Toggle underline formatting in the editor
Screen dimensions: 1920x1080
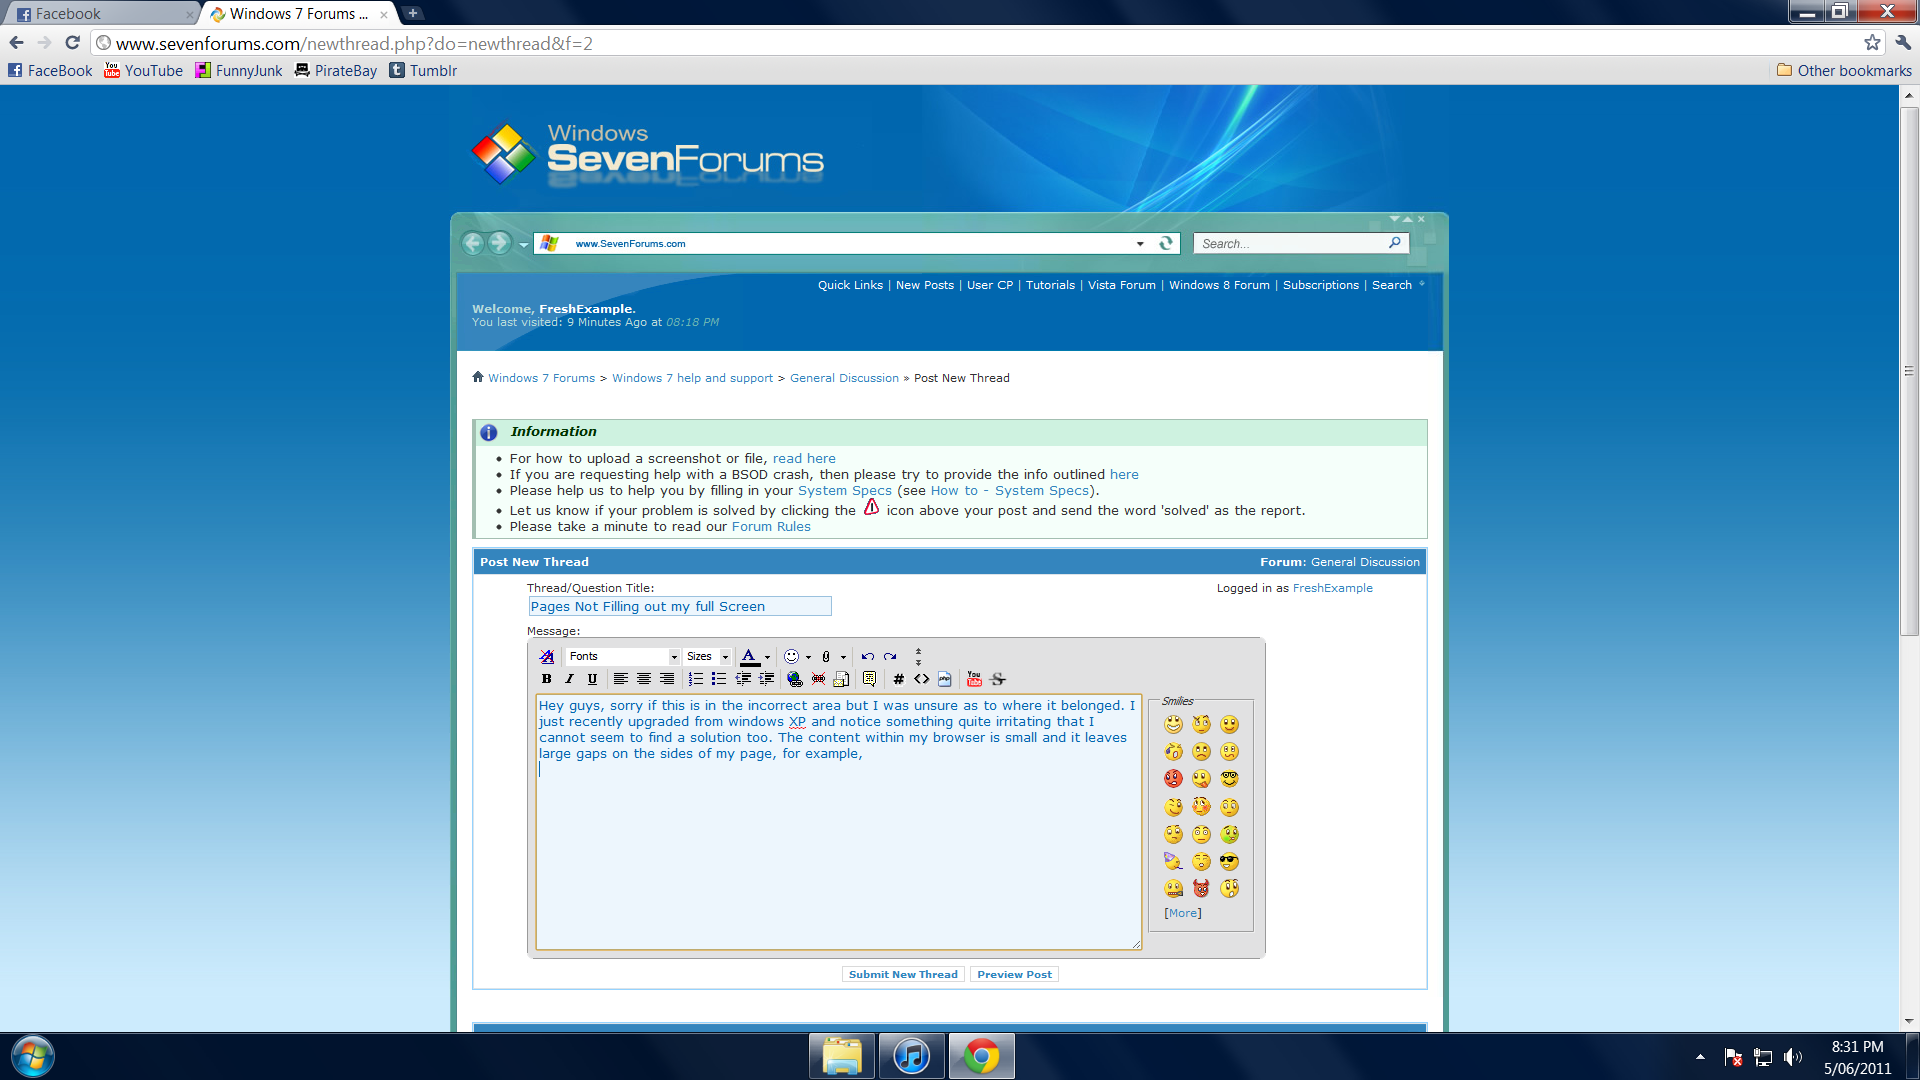pos(592,679)
